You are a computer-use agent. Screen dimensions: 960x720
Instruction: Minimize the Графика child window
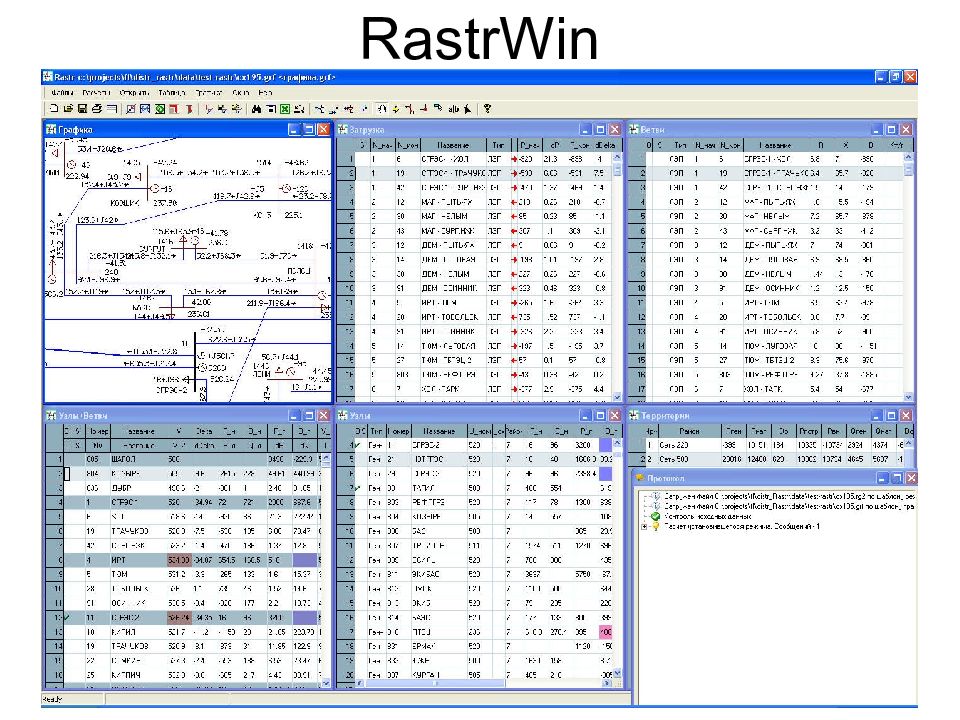tap(294, 129)
